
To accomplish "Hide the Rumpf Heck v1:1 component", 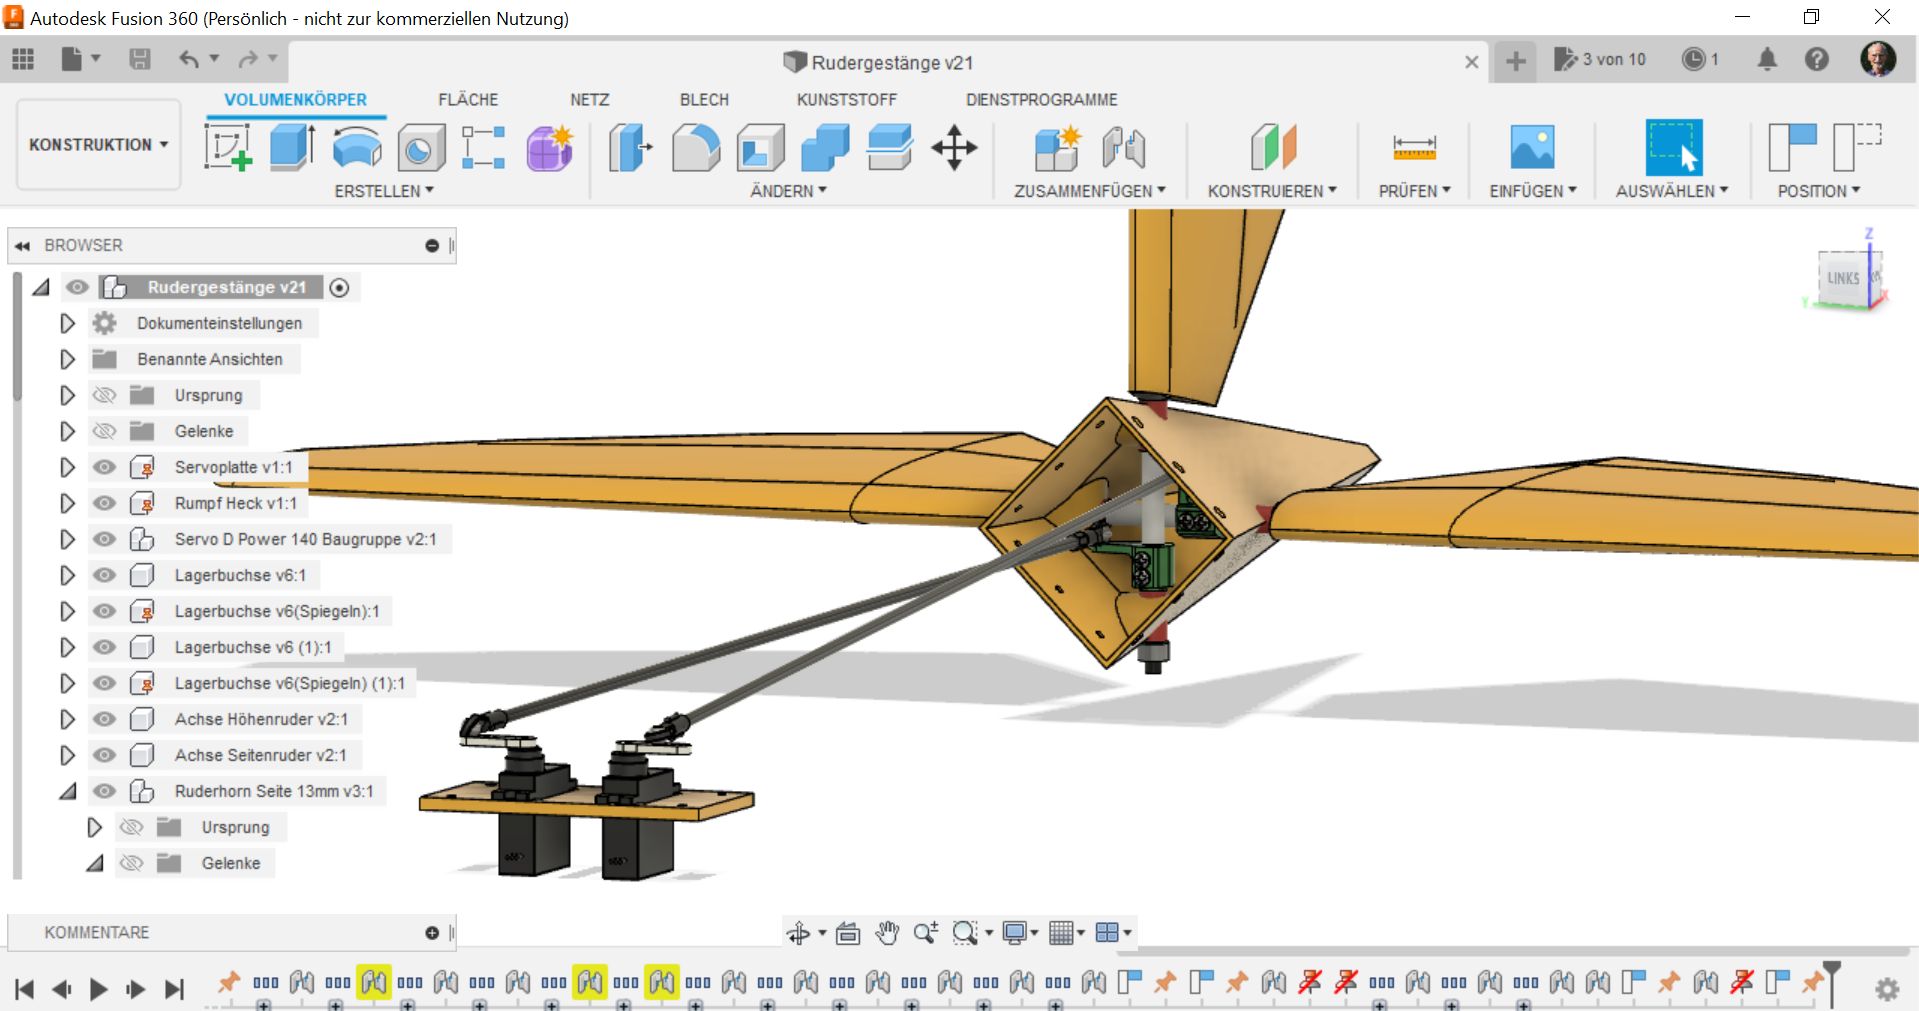I will [x=104, y=503].
